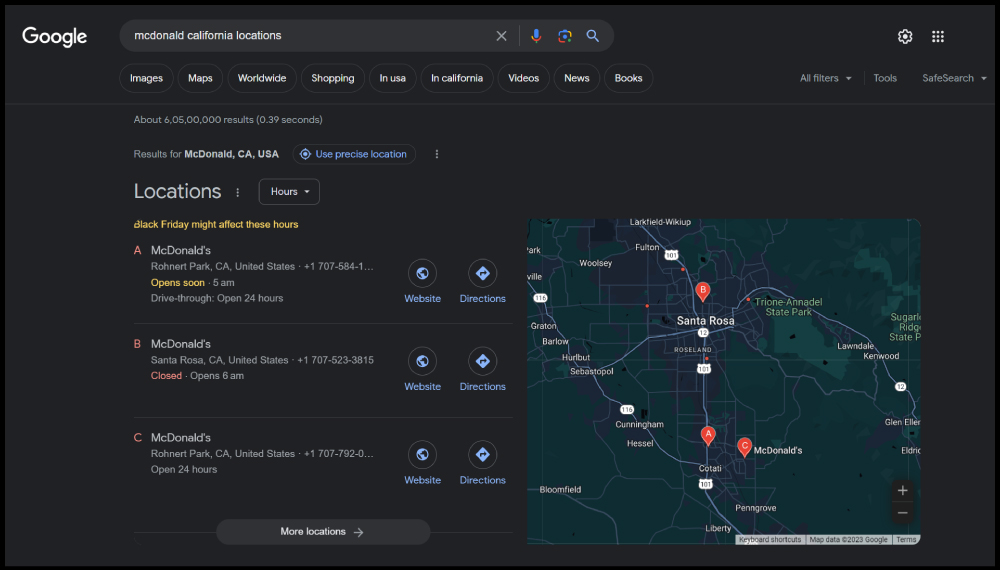Screen dimensions: 1000x570
Task: Click the Santa Rosa map label
Action: pyautogui.click(x=705, y=321)
